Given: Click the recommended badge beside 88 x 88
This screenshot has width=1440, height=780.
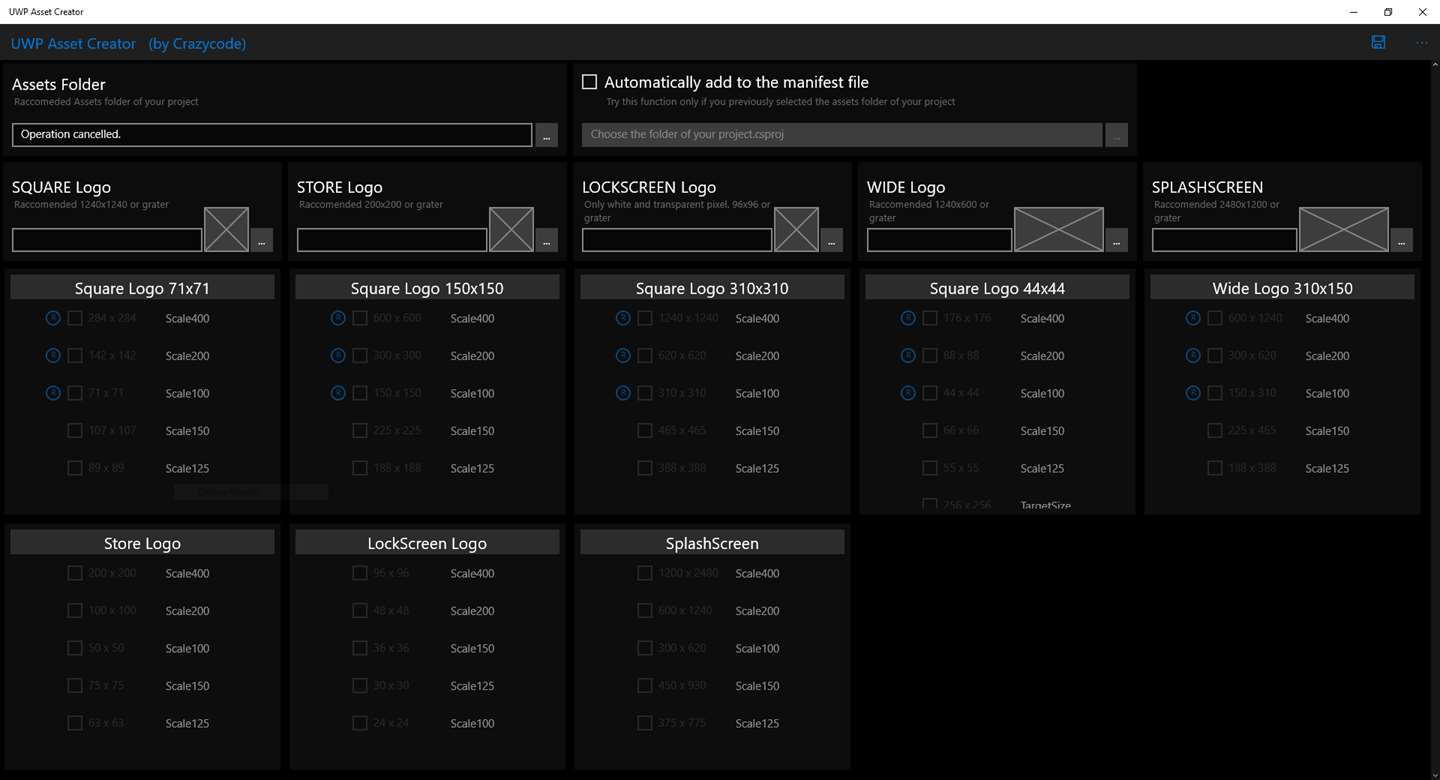Looking at the screenshot, I should tap(908, 355).
